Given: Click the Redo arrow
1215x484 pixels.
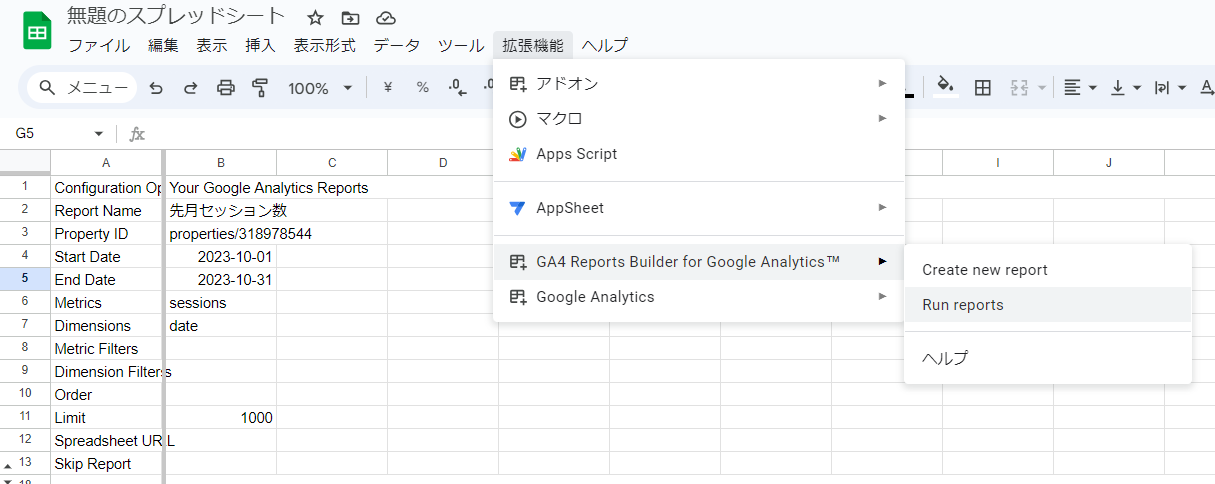Looking at the screenshot, I should [190, 88].
